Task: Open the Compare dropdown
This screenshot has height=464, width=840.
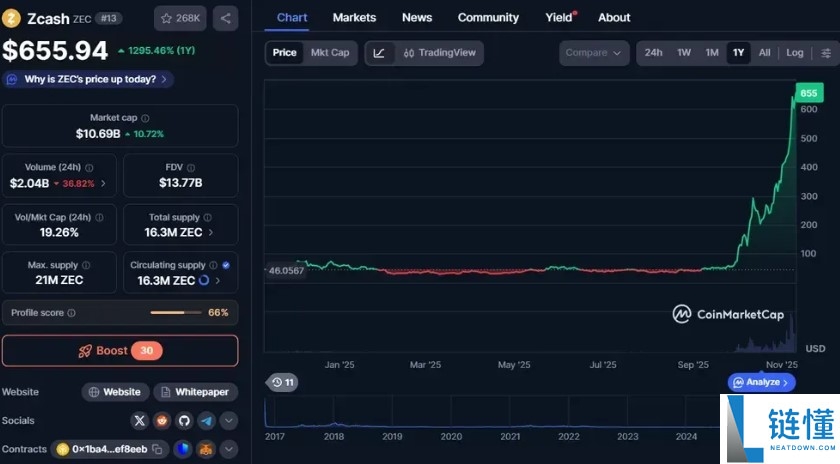Action: [594, 53]
